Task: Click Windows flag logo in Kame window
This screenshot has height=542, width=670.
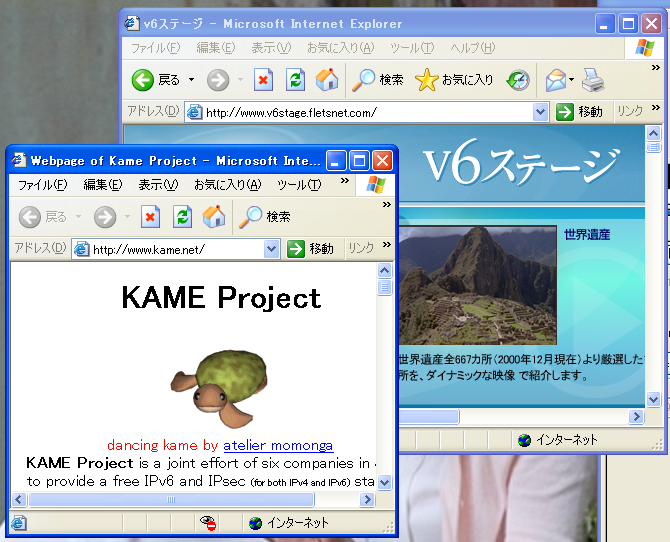Action: coord(376,185)
